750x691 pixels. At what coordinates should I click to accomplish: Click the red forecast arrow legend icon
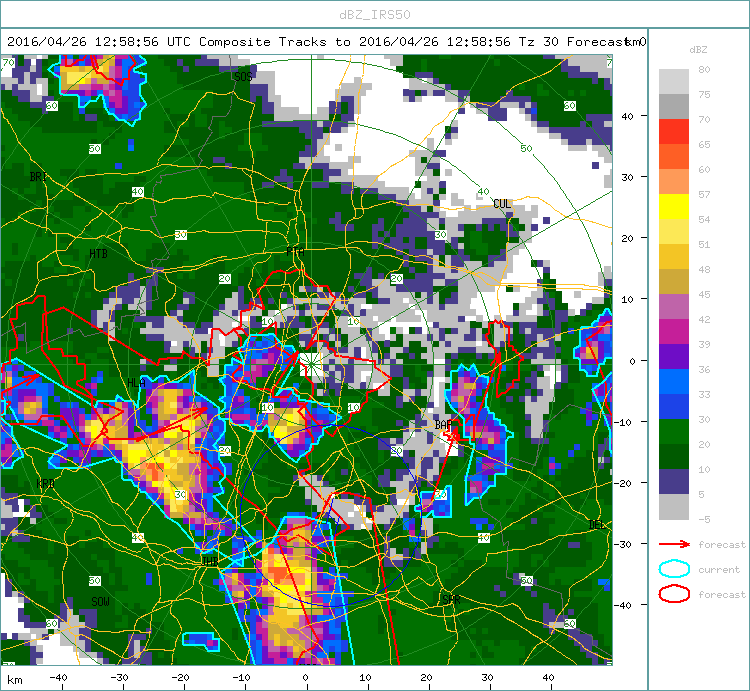coord(674,544)
